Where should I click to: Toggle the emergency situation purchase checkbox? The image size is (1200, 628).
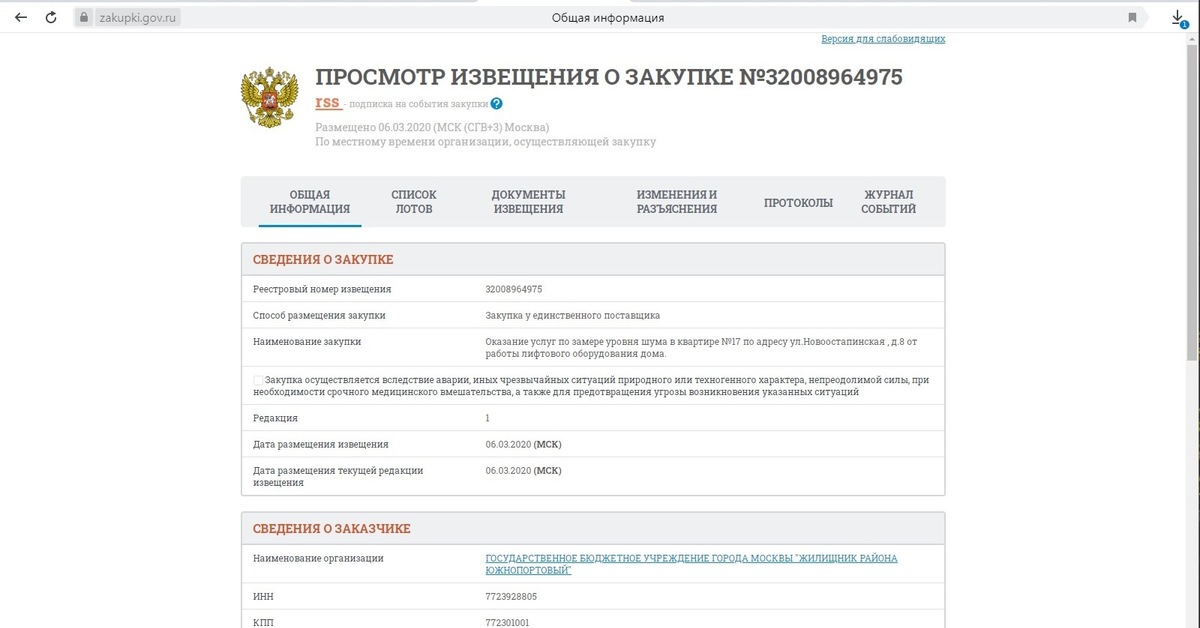[x=259, y=380]
